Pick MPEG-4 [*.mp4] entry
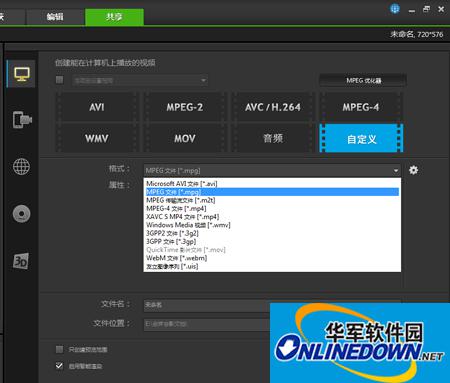The image size is (450, 383). 271,208
